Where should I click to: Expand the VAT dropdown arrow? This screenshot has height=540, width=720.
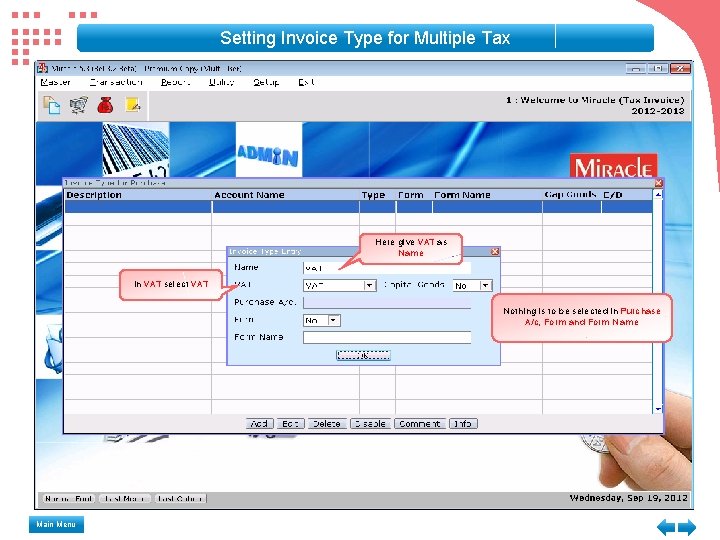(370, 285)
